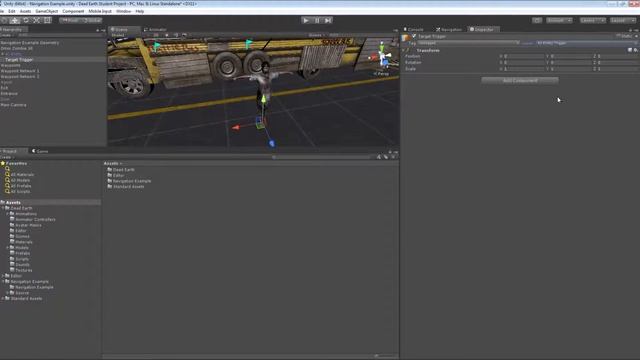Open the Static flags dropdown arrow
The image size is (640, 360).
(x=636, y=36)
